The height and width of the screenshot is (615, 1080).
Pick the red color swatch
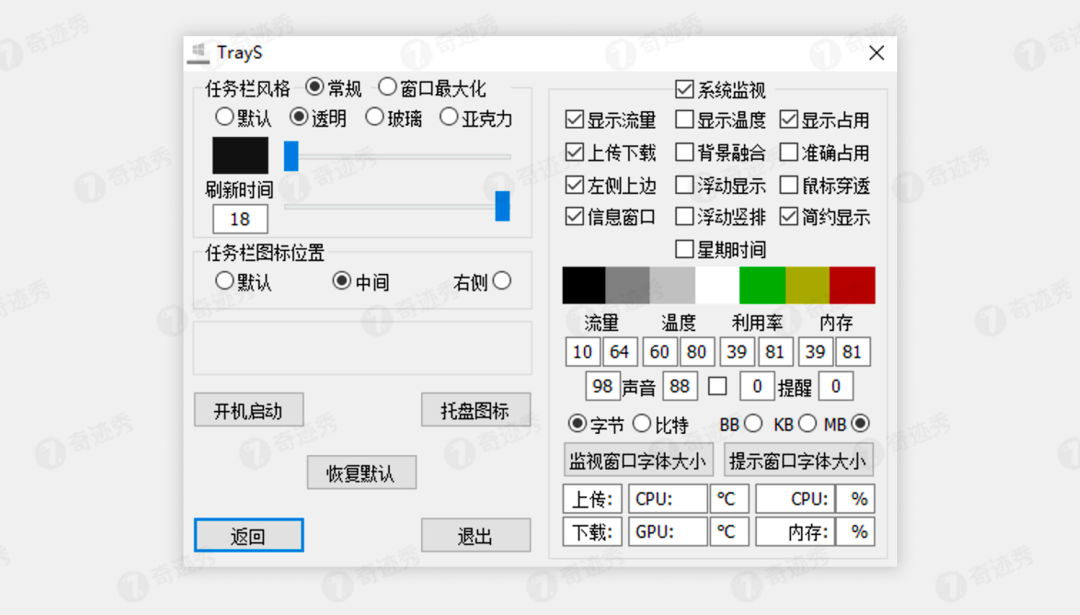point(852,285)
